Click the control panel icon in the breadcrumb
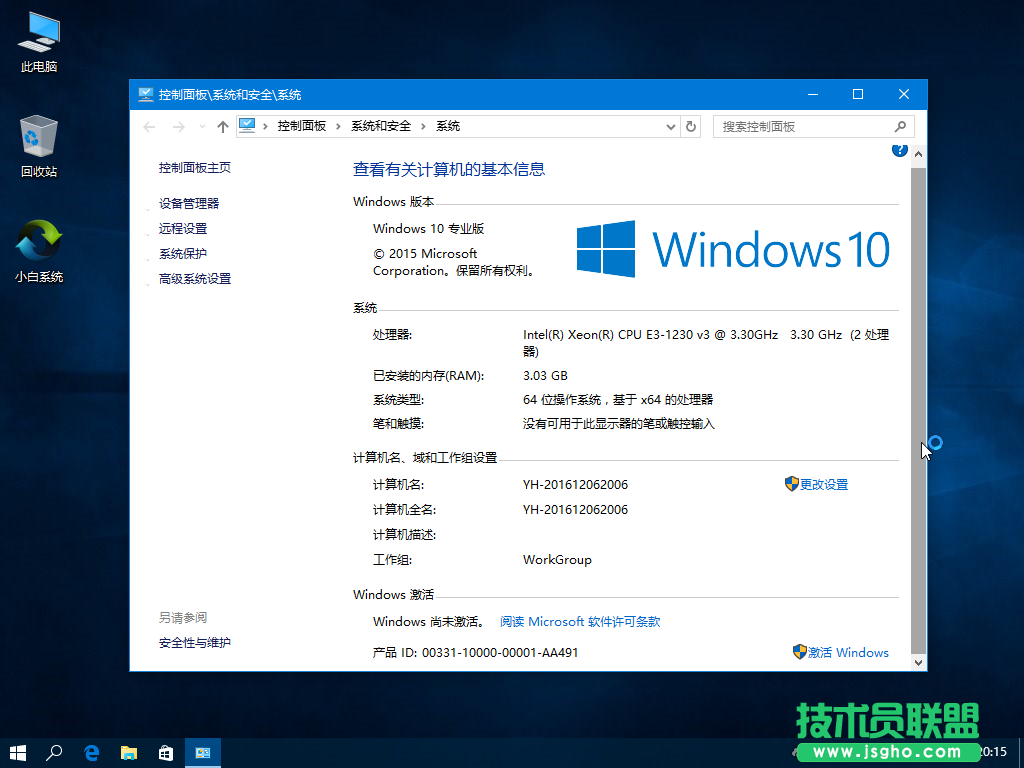 [x=246, y=126]
